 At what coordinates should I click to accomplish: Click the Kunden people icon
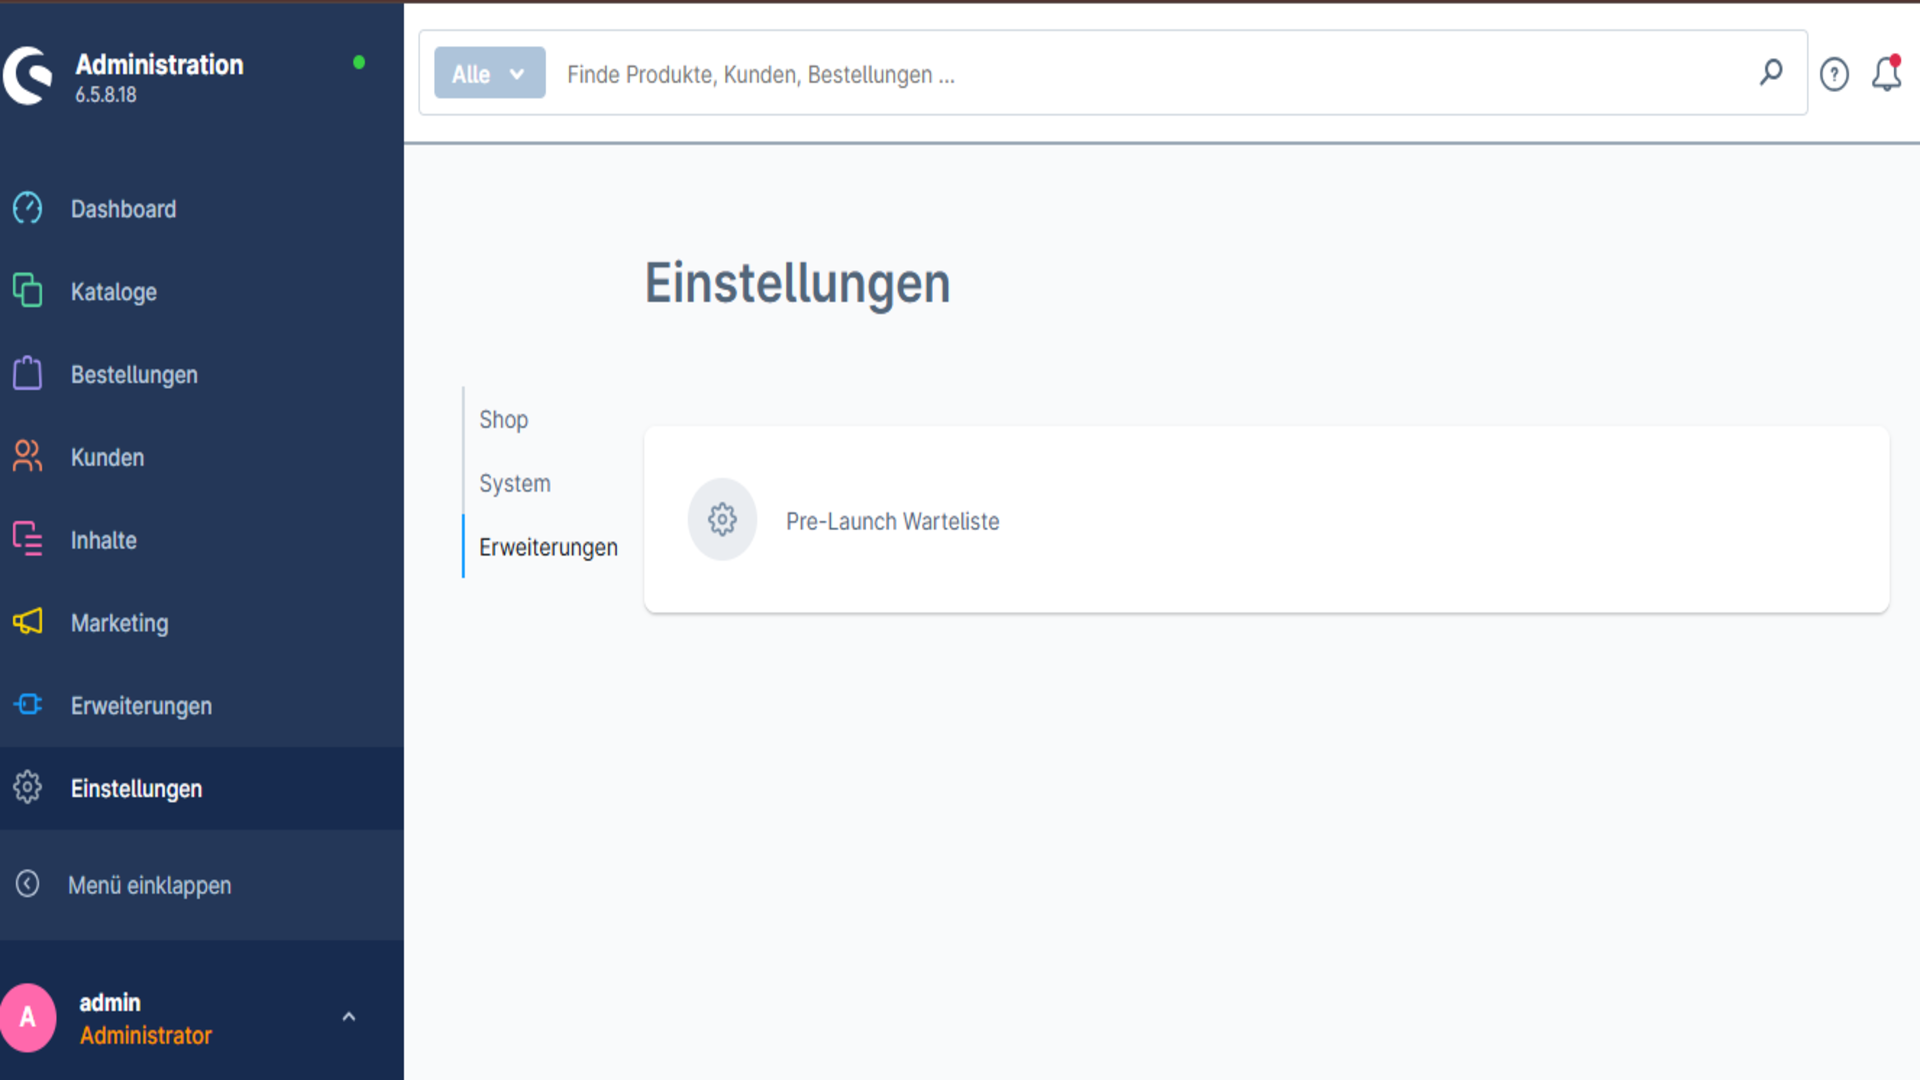tap(27, 457)
